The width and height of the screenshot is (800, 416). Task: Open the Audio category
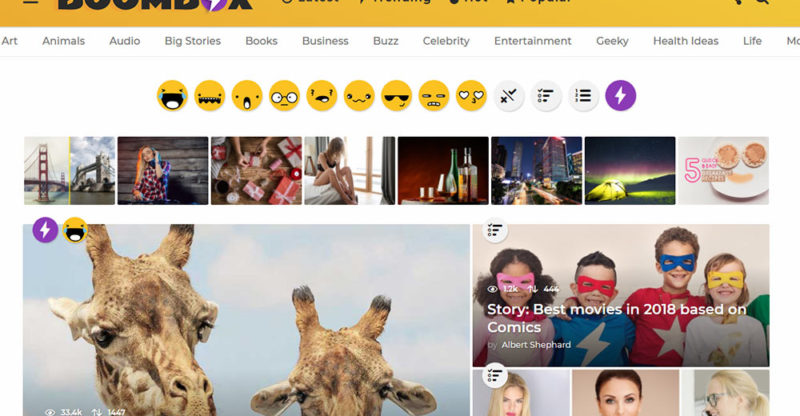(124, 41)
